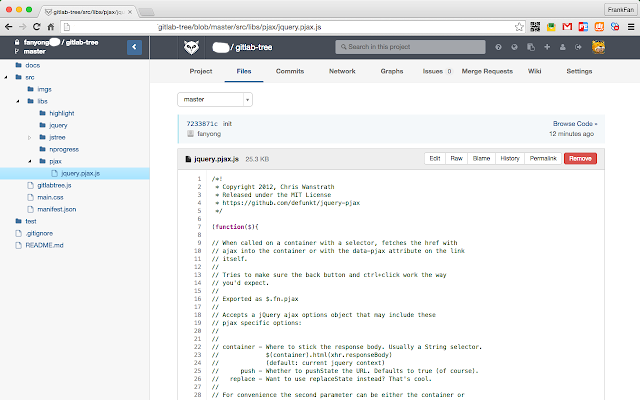Collapse the libs folder arrow
This screenshot has width=640, height=400.
(x=18, y=101)
